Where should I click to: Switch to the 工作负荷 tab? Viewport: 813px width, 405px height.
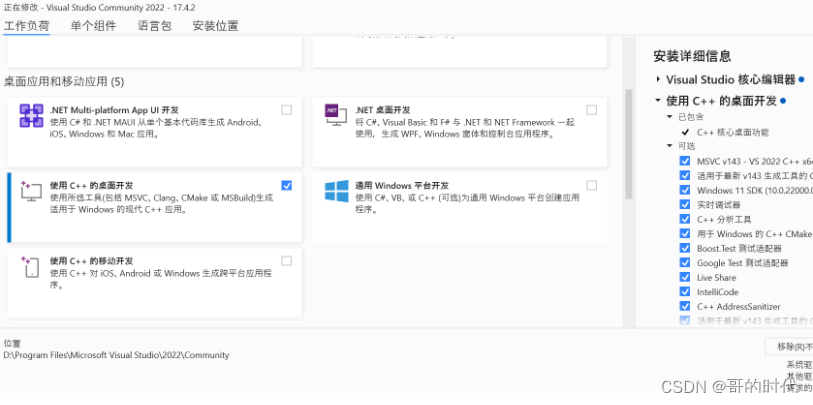26,26
